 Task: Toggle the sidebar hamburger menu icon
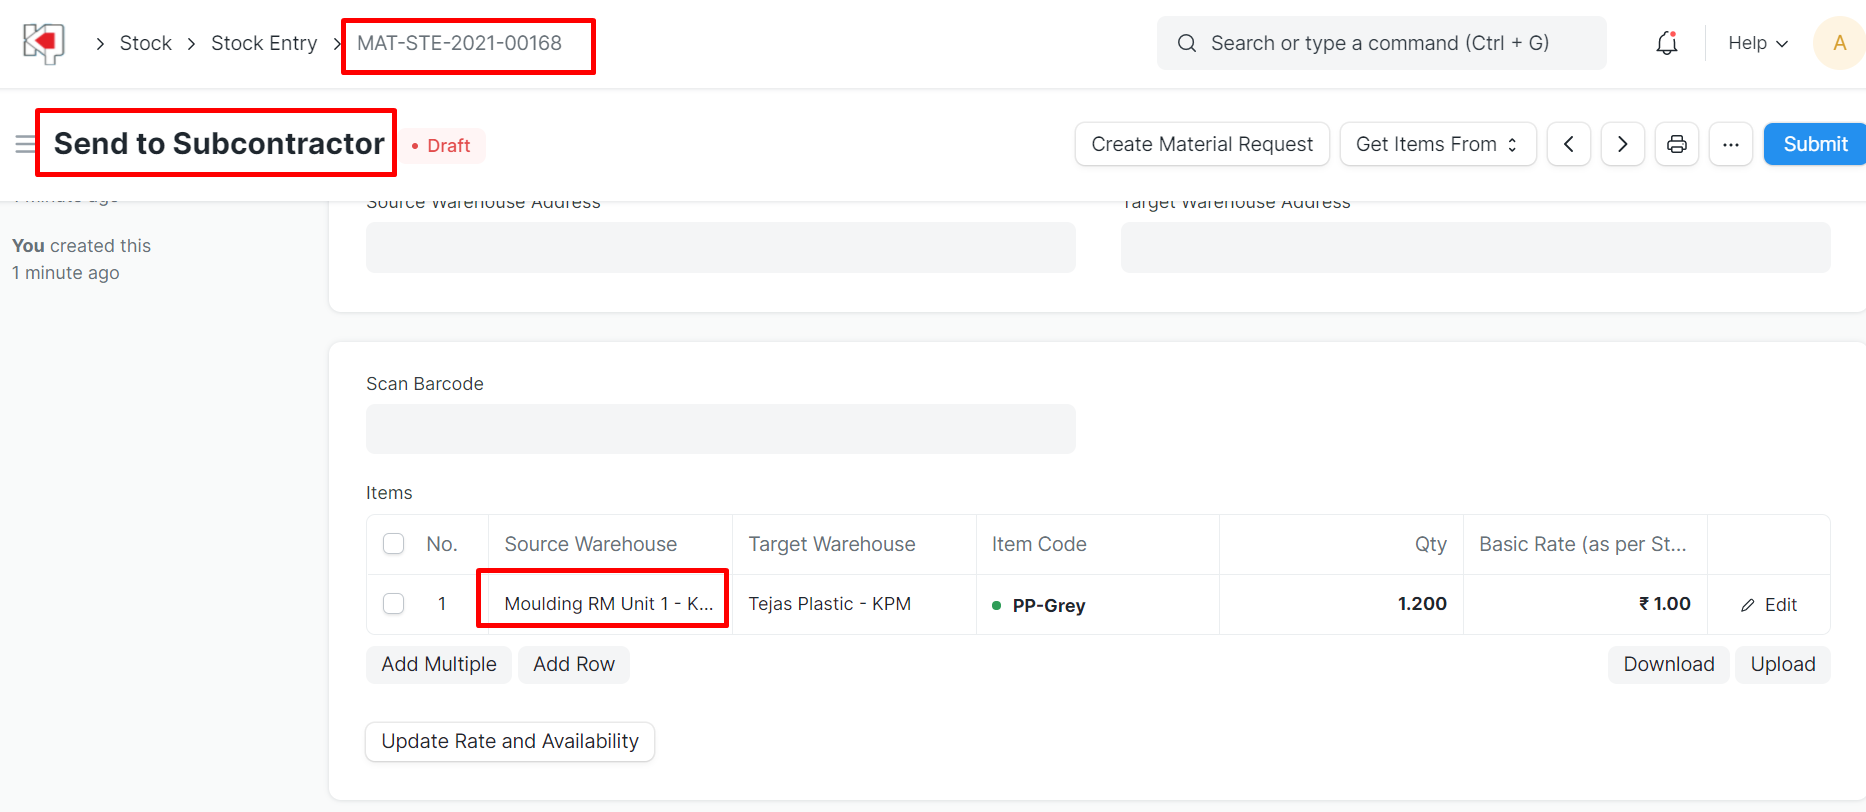coord(25,144)
